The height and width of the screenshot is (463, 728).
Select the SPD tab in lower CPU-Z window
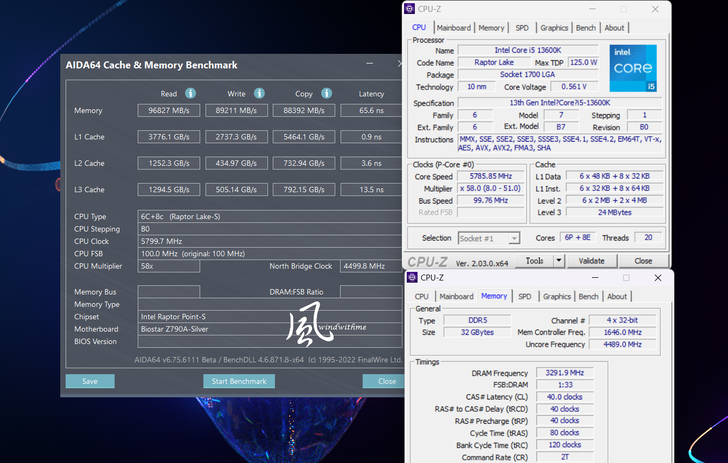click(x=524, y=296)
